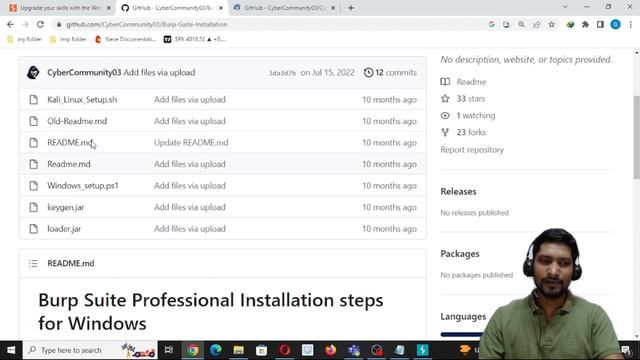Open Task View on the taskbar
Image resolution: width=640 pixels, height=360 pixels.
point(169,350)
